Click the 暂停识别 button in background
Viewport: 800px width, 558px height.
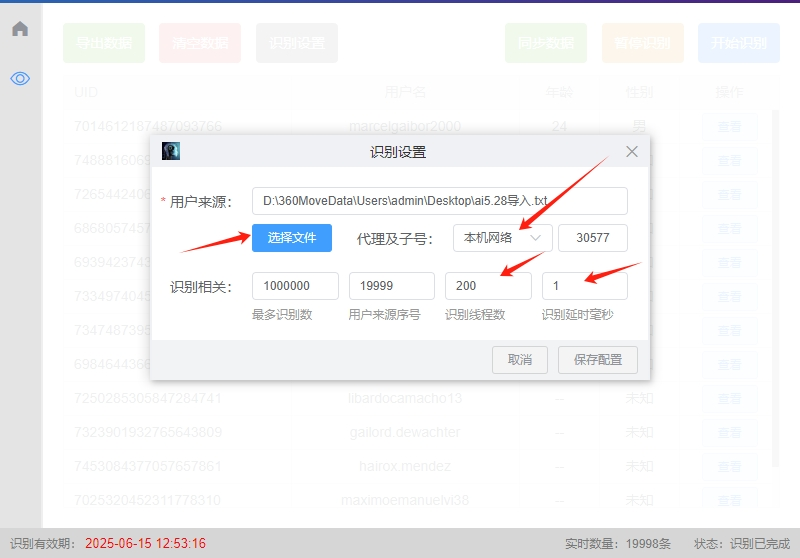point(643,43)
